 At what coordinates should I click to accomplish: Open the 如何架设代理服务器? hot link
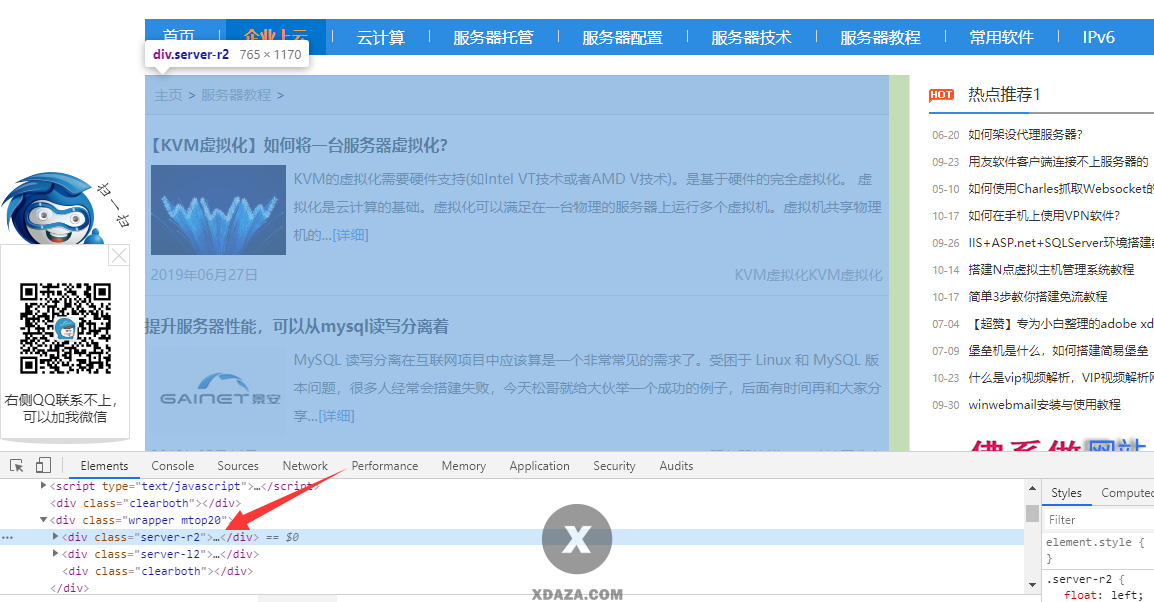click(1025, 135)
